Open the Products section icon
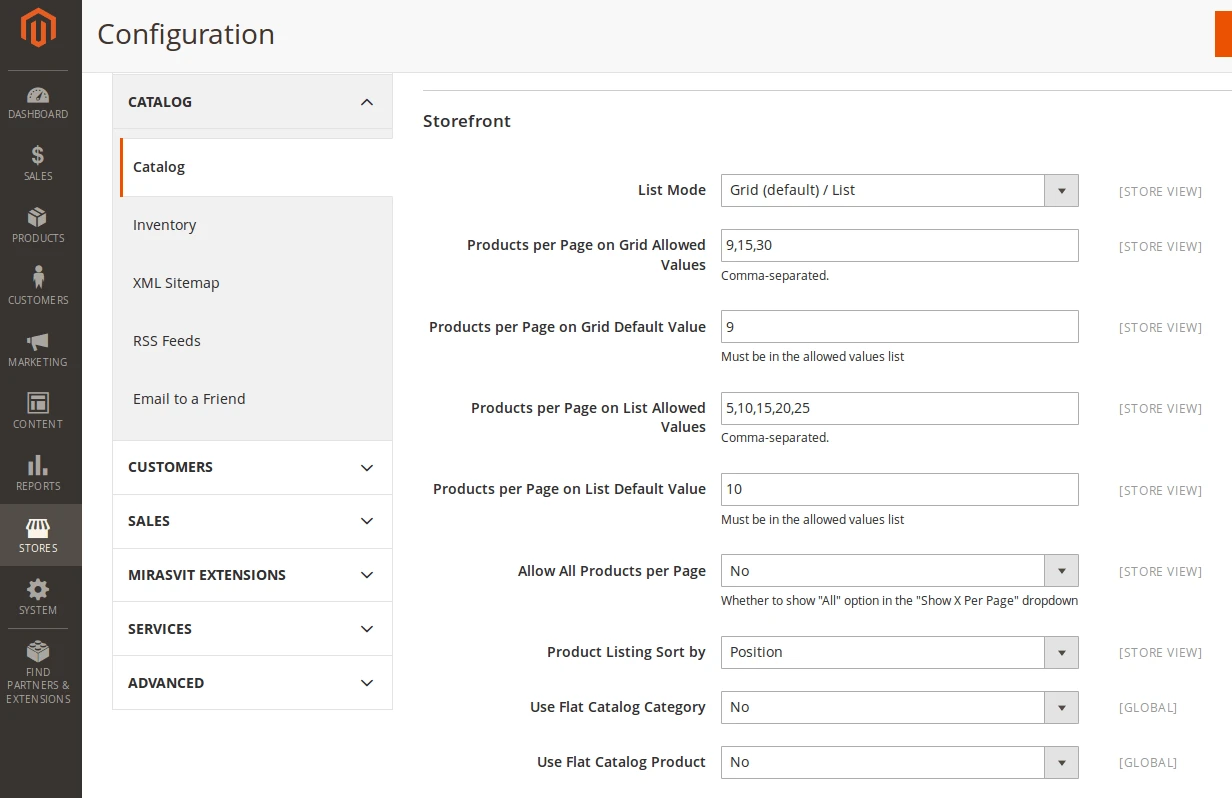 click(x=38, y=225)
